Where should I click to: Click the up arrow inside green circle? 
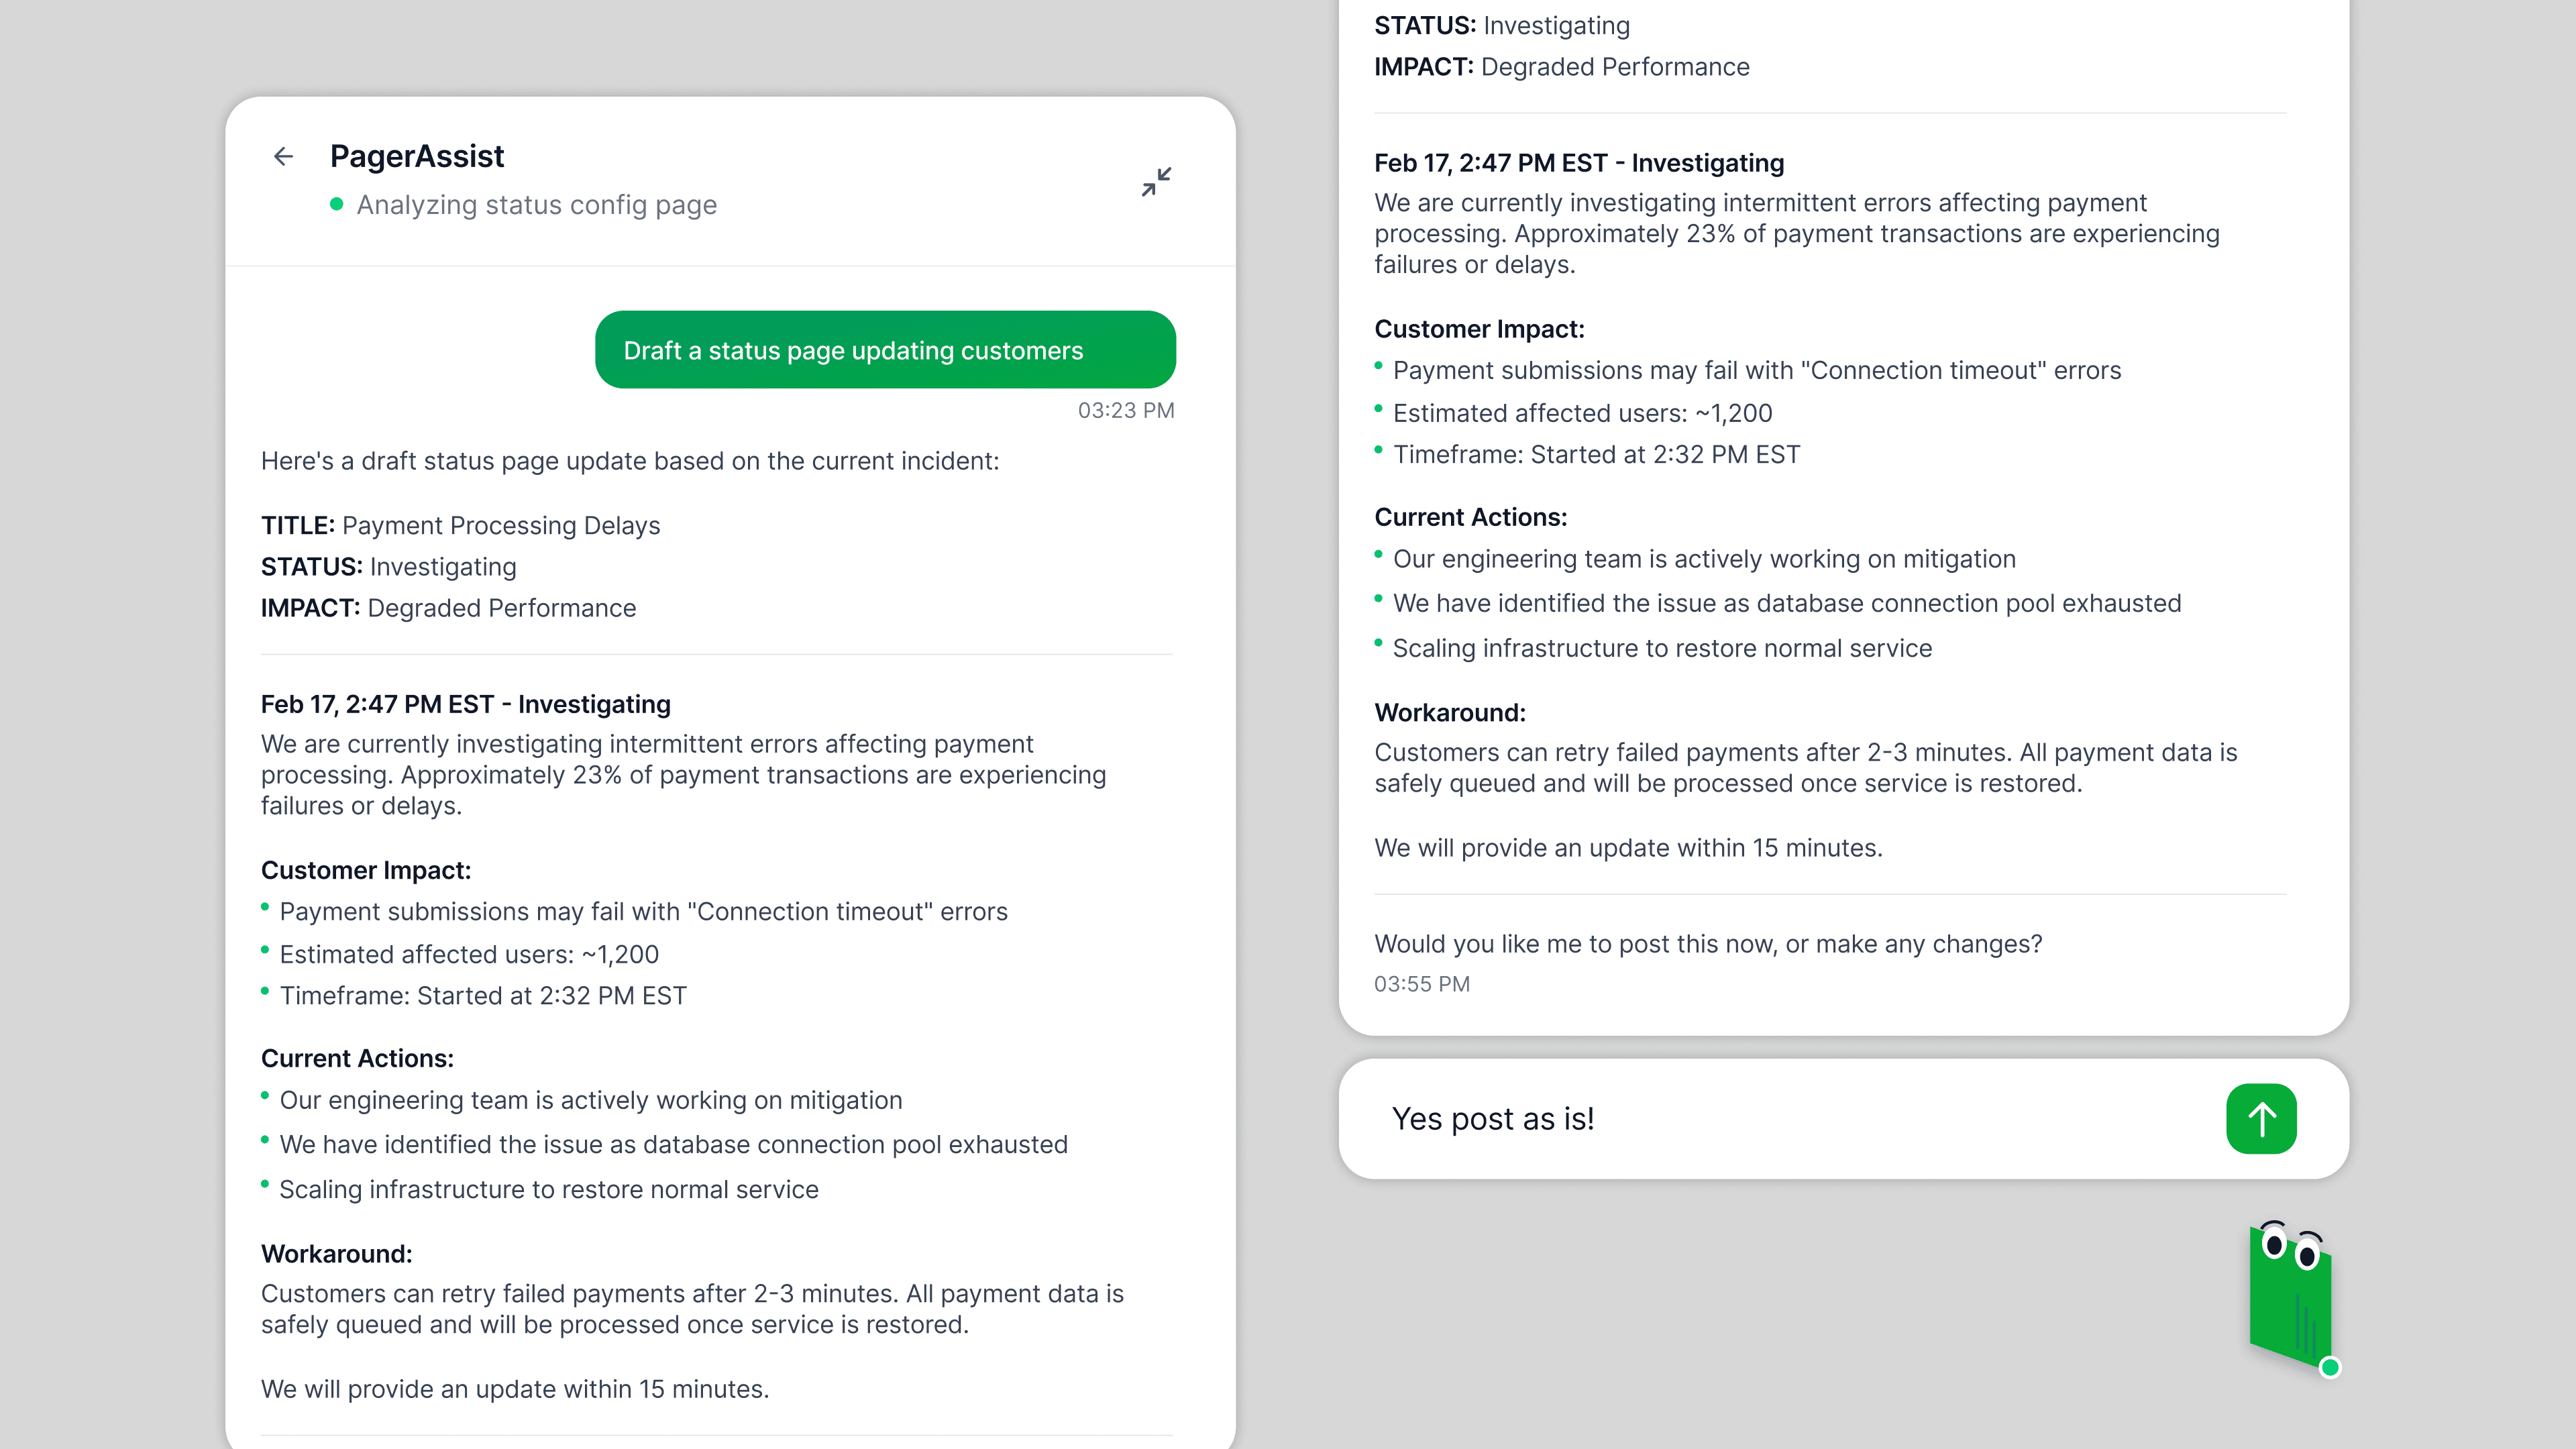[2261, 1118]
